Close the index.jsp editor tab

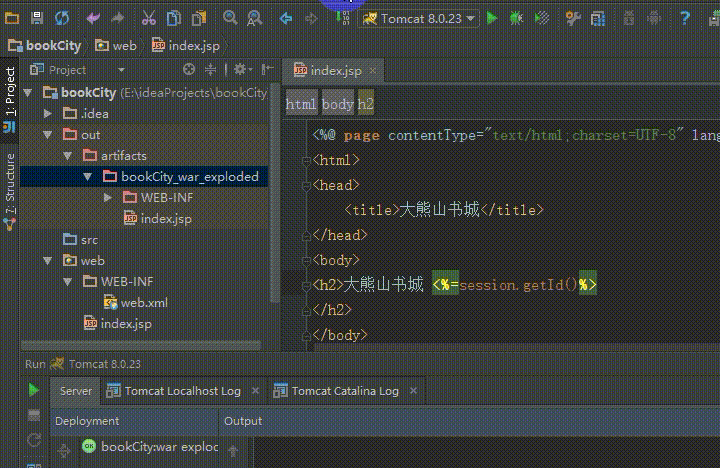[x=372, y=71]
